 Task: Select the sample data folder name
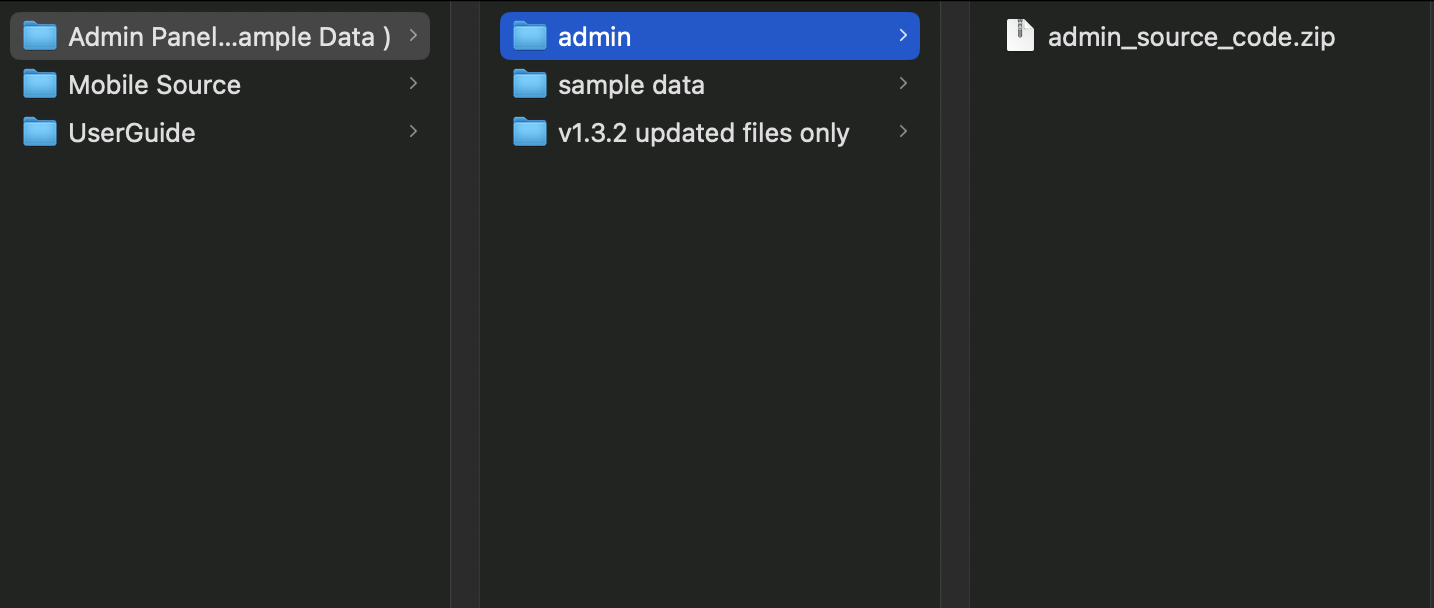(631, 85)
